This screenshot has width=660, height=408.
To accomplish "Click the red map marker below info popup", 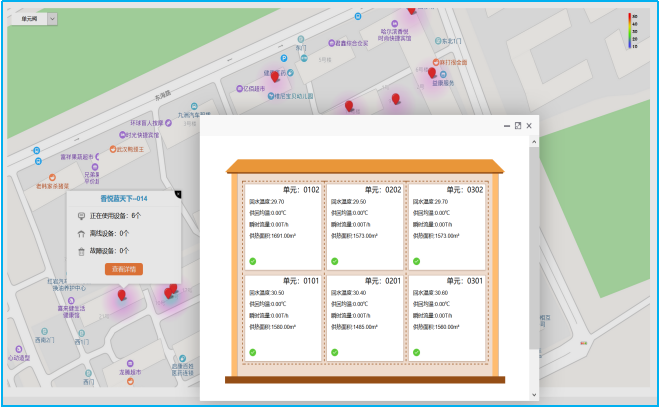I will click(122, 294).
